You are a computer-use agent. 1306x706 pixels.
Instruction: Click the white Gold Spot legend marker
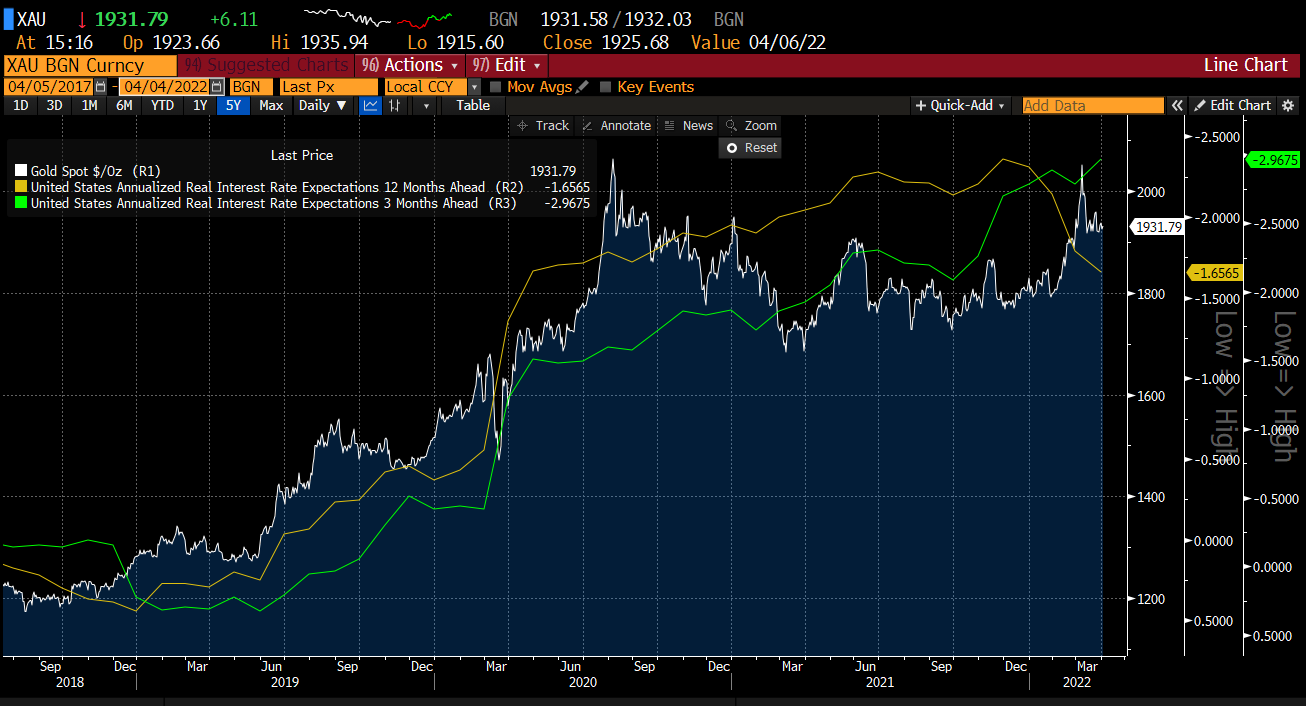(x=21, y=171)
